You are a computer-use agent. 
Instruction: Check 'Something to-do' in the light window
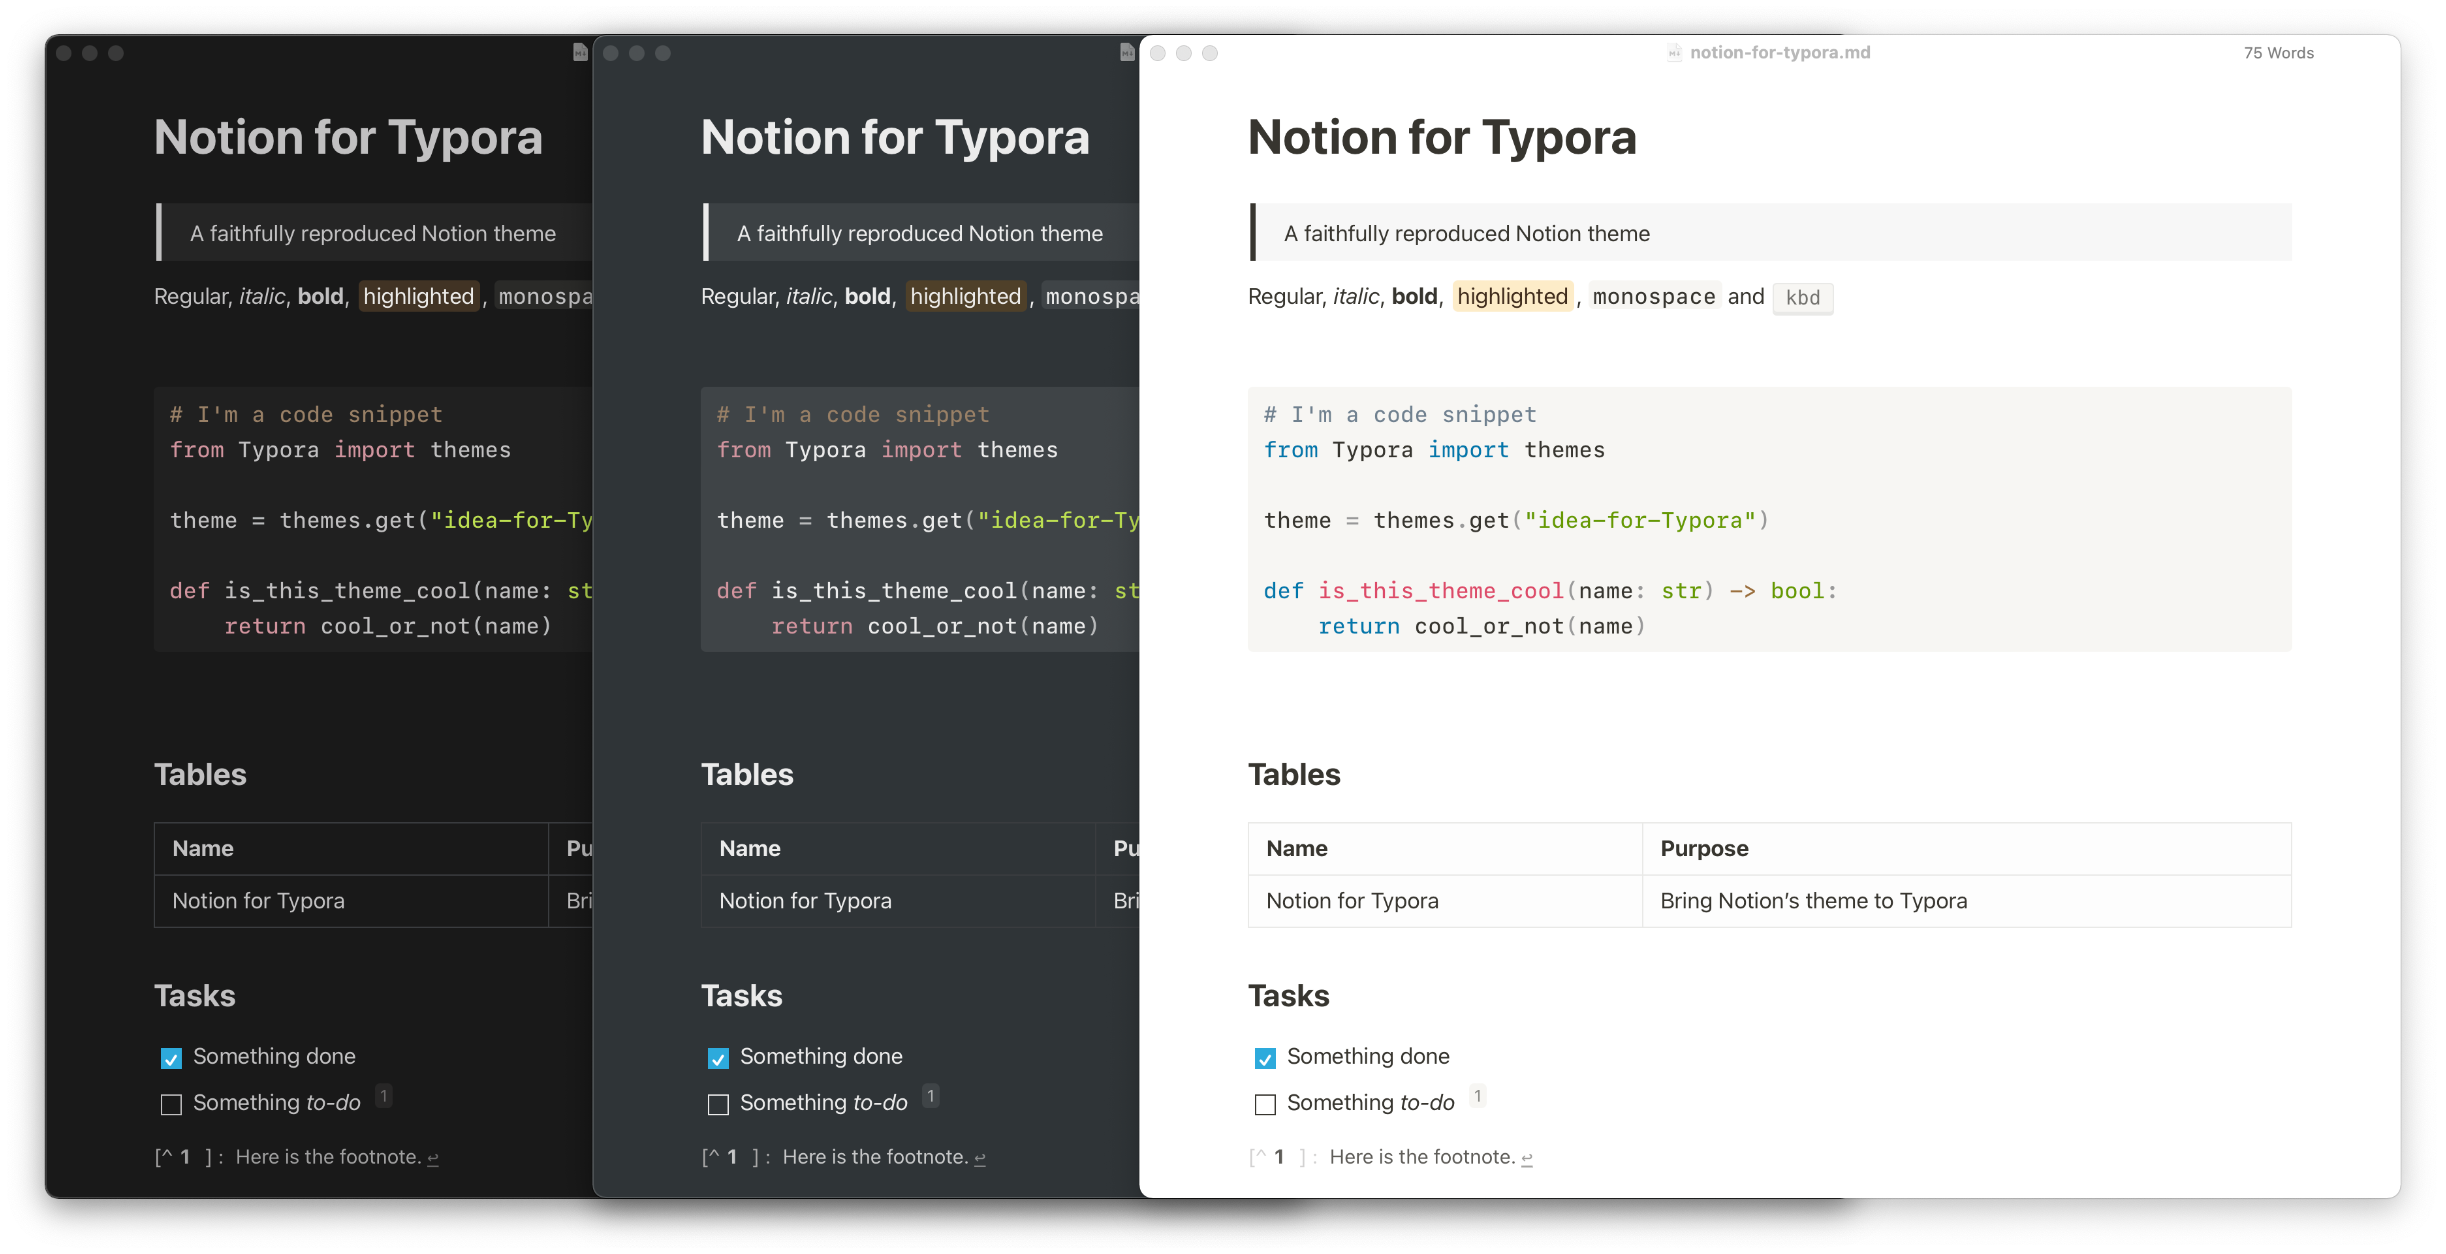(1265, 1104)
